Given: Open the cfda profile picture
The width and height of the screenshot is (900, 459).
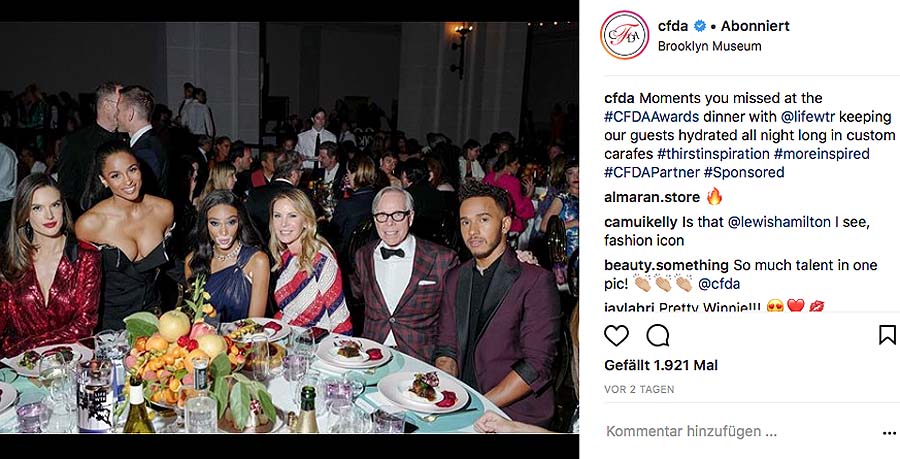Looking at the screenshot, I should tap(624, 35).
